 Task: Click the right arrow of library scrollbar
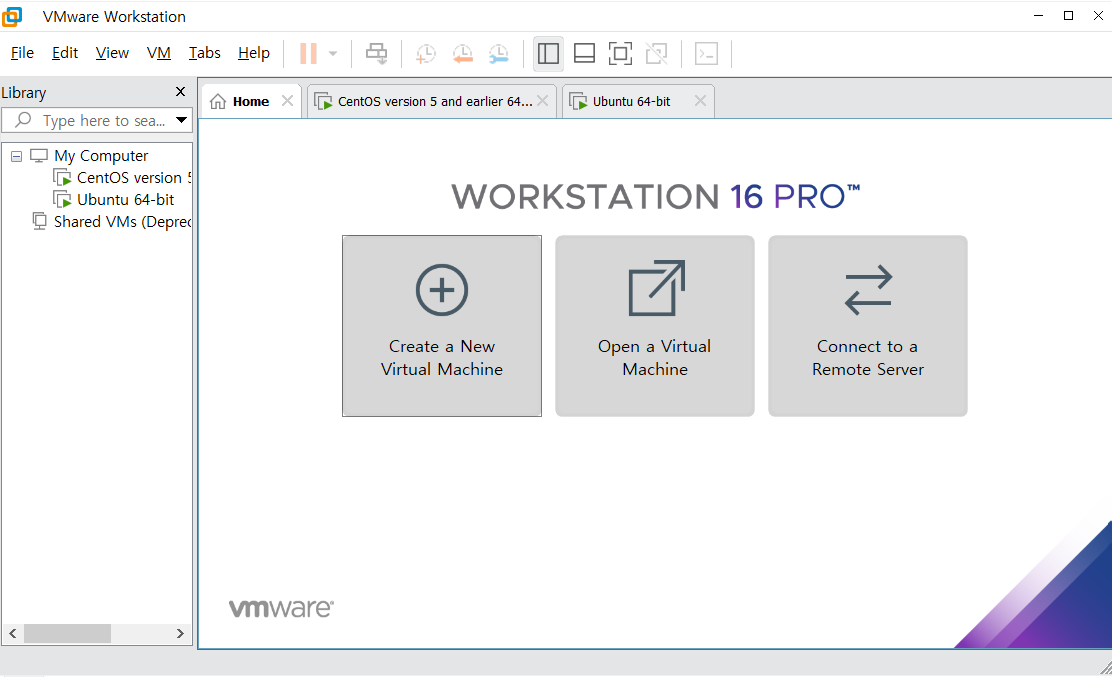click(x=180, y=633)
